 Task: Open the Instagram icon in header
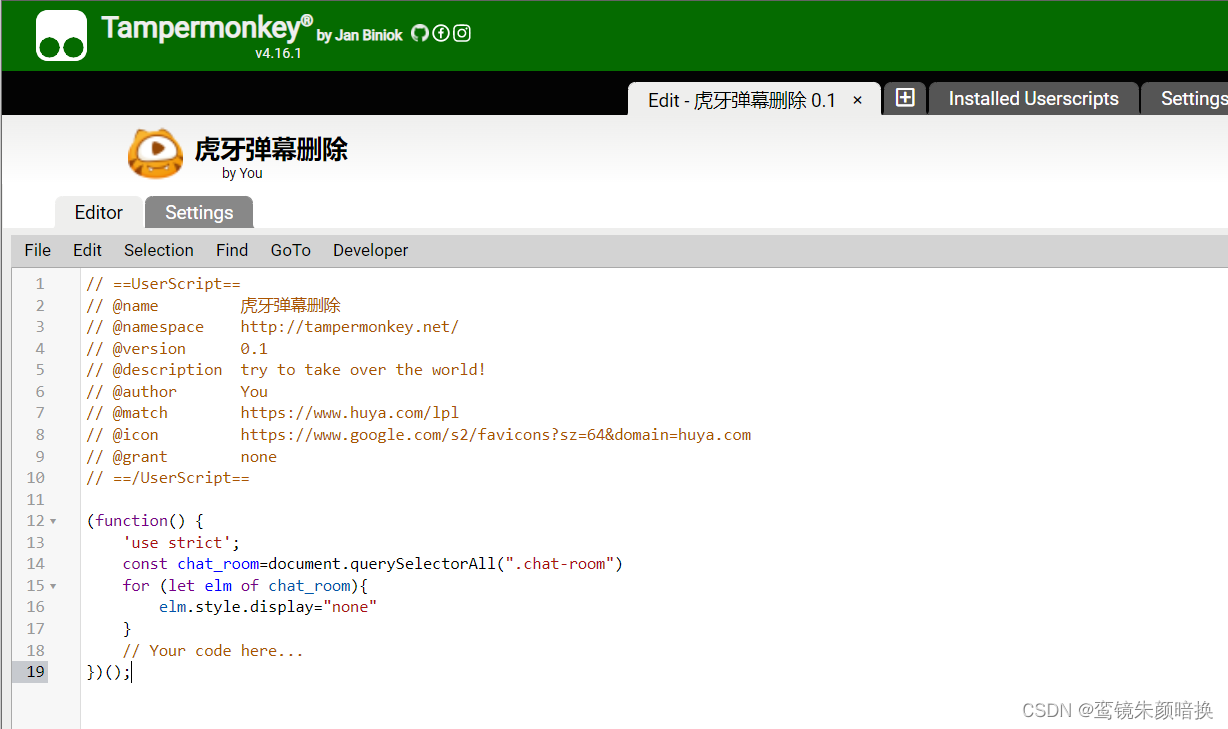click(461, 33)
